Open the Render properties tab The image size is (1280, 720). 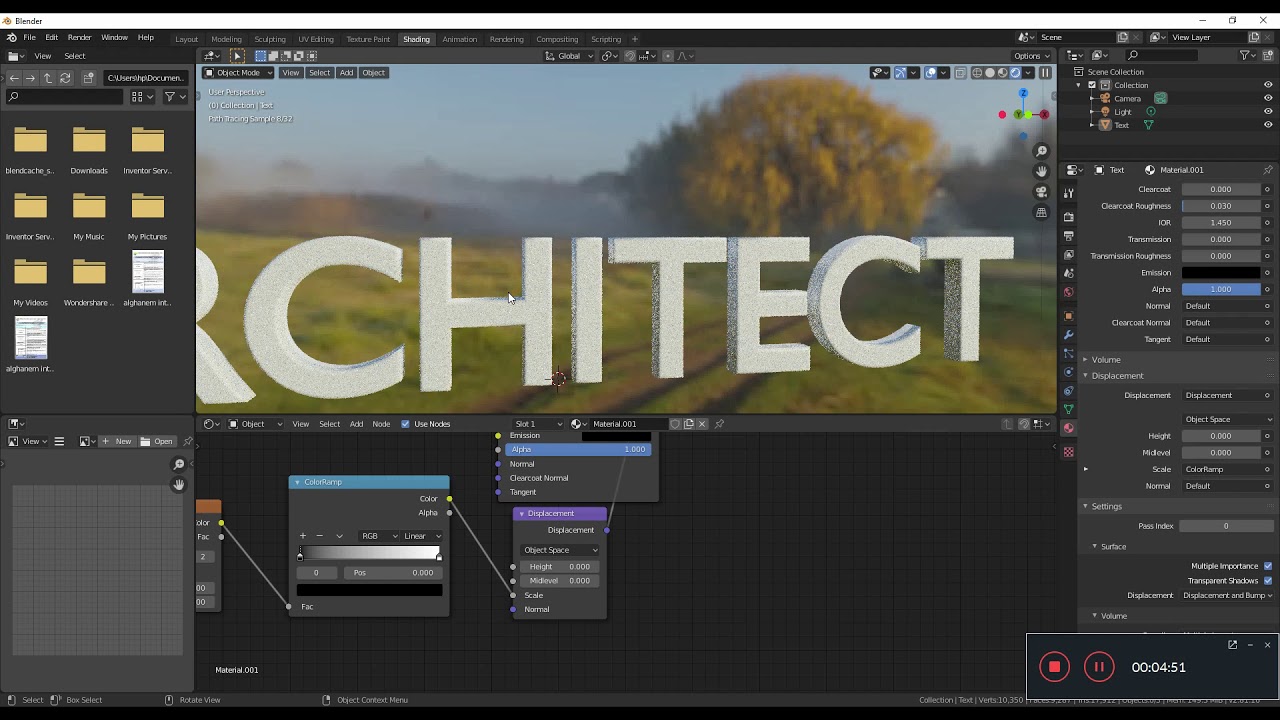point(1068,217)
